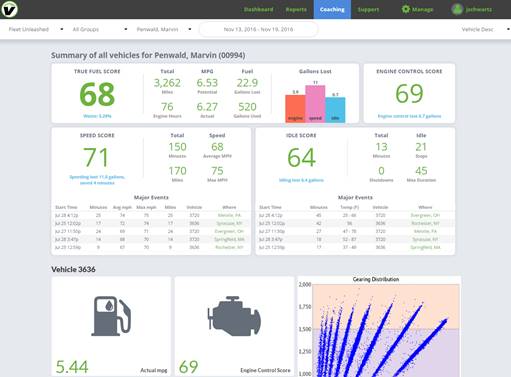Click the Engine Control Score value 69

[x=409, y=94]
